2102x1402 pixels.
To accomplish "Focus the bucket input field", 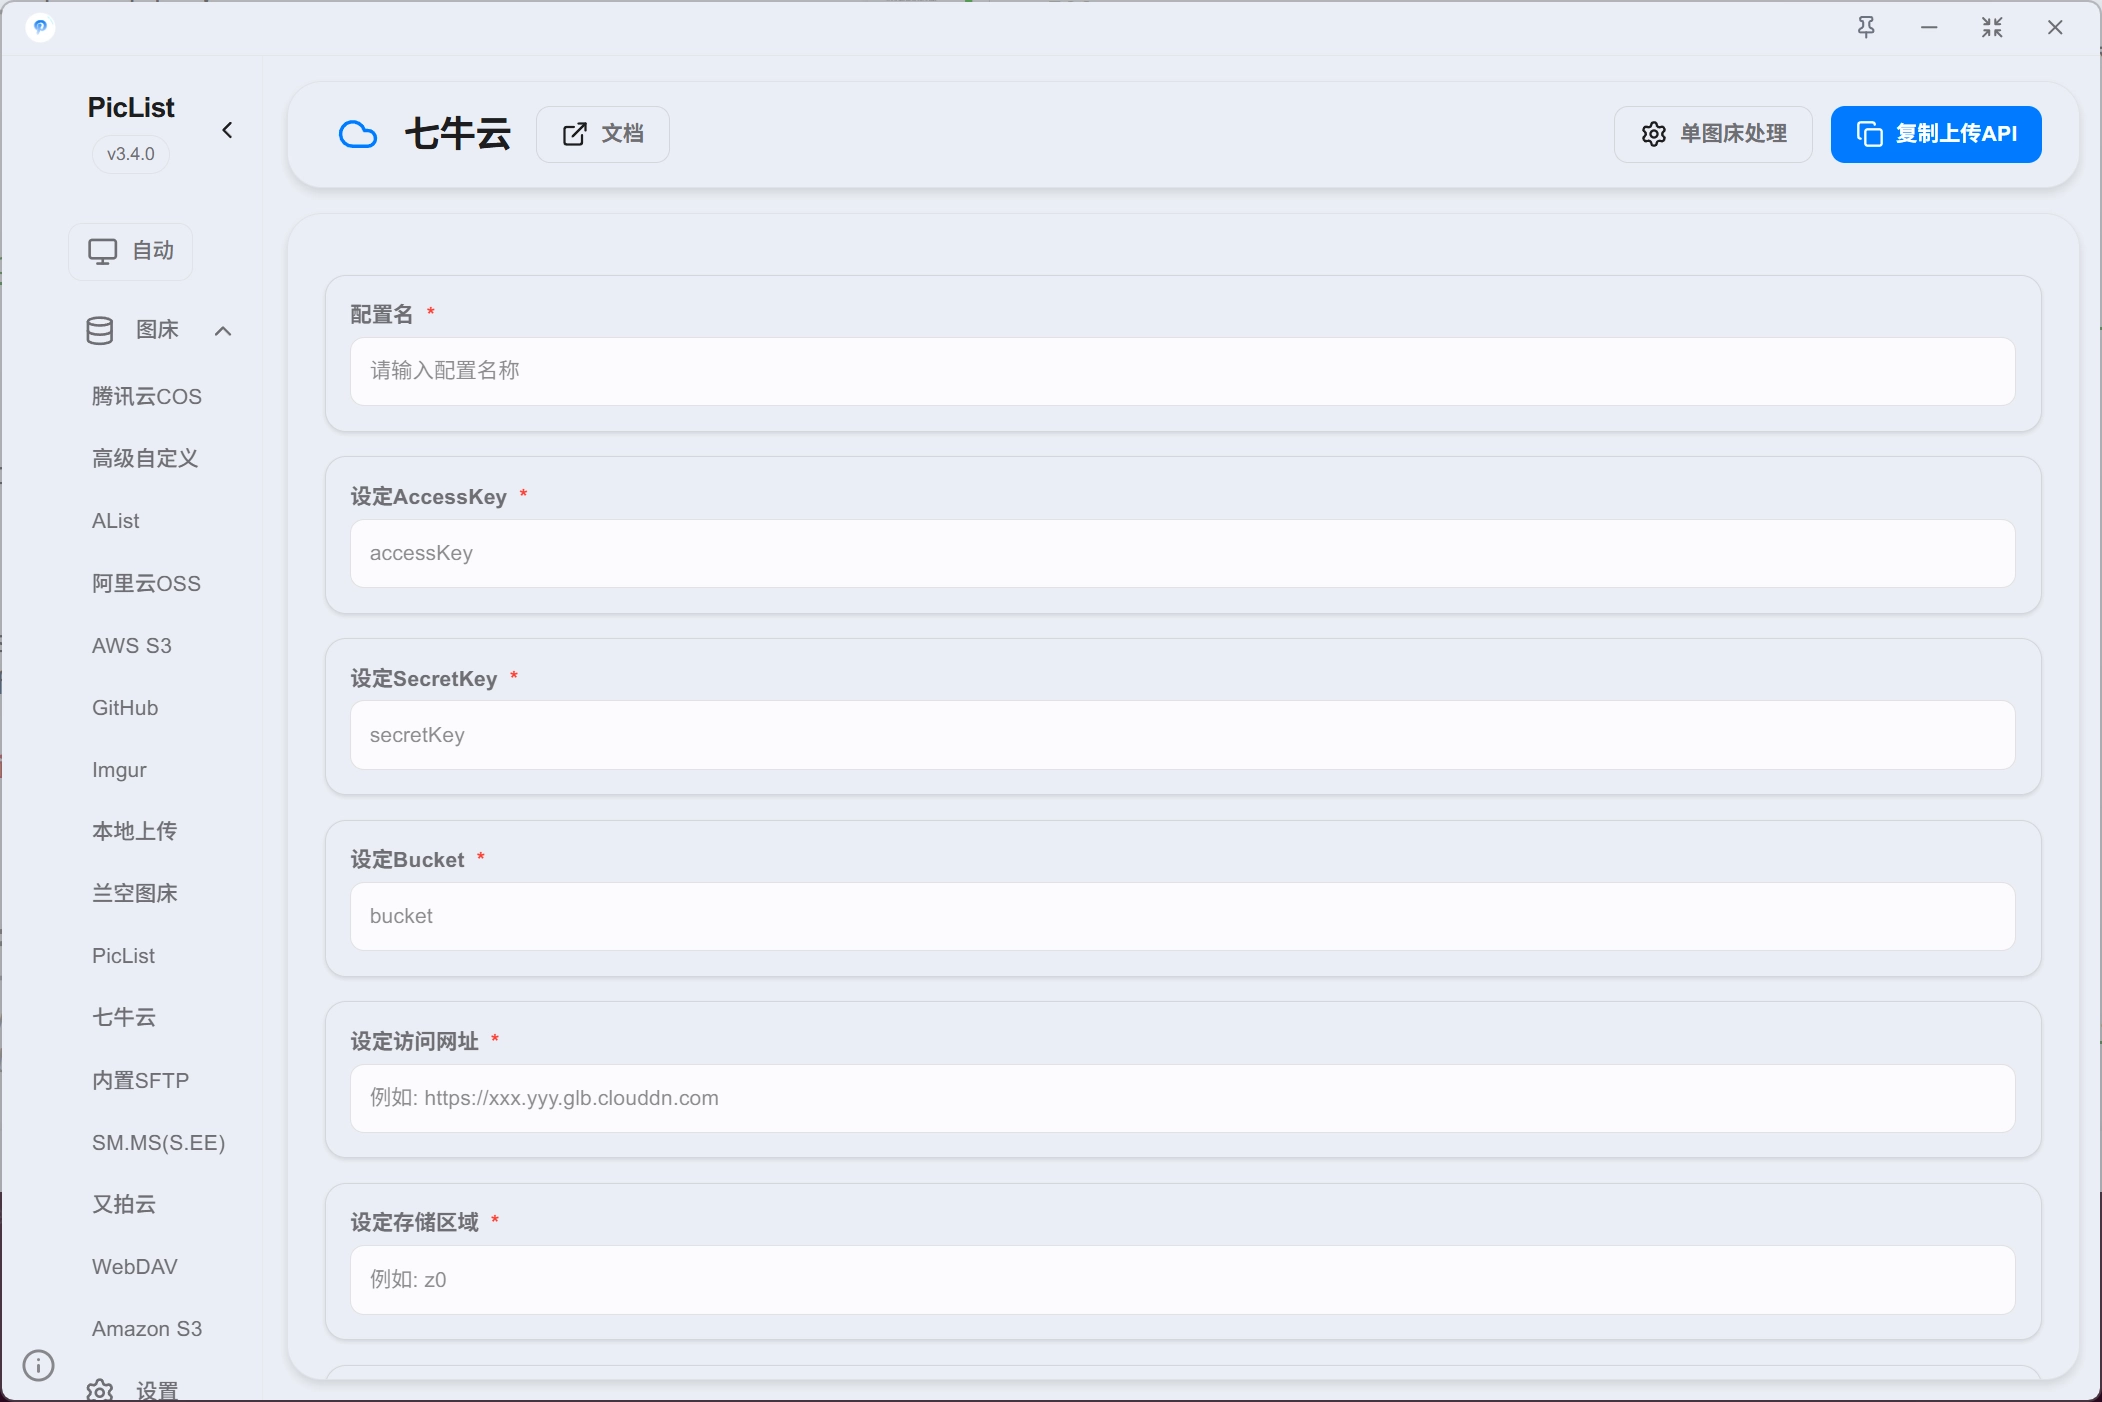I will coord(1182,916).
